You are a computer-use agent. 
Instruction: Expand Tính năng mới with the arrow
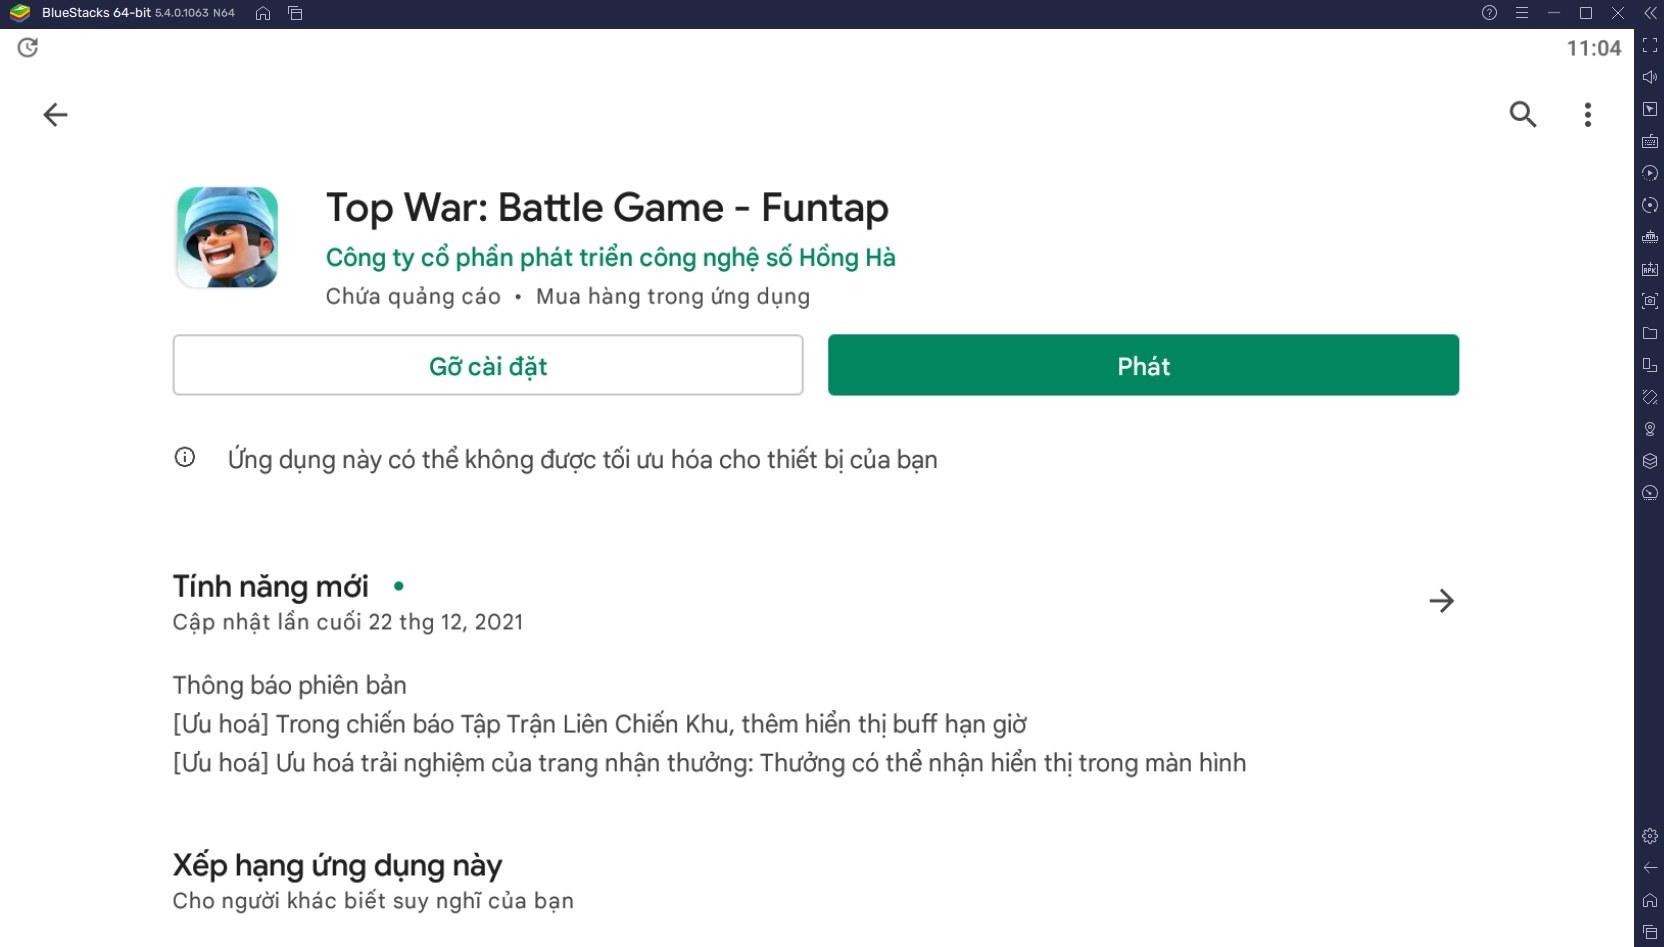click(1441, 601)
